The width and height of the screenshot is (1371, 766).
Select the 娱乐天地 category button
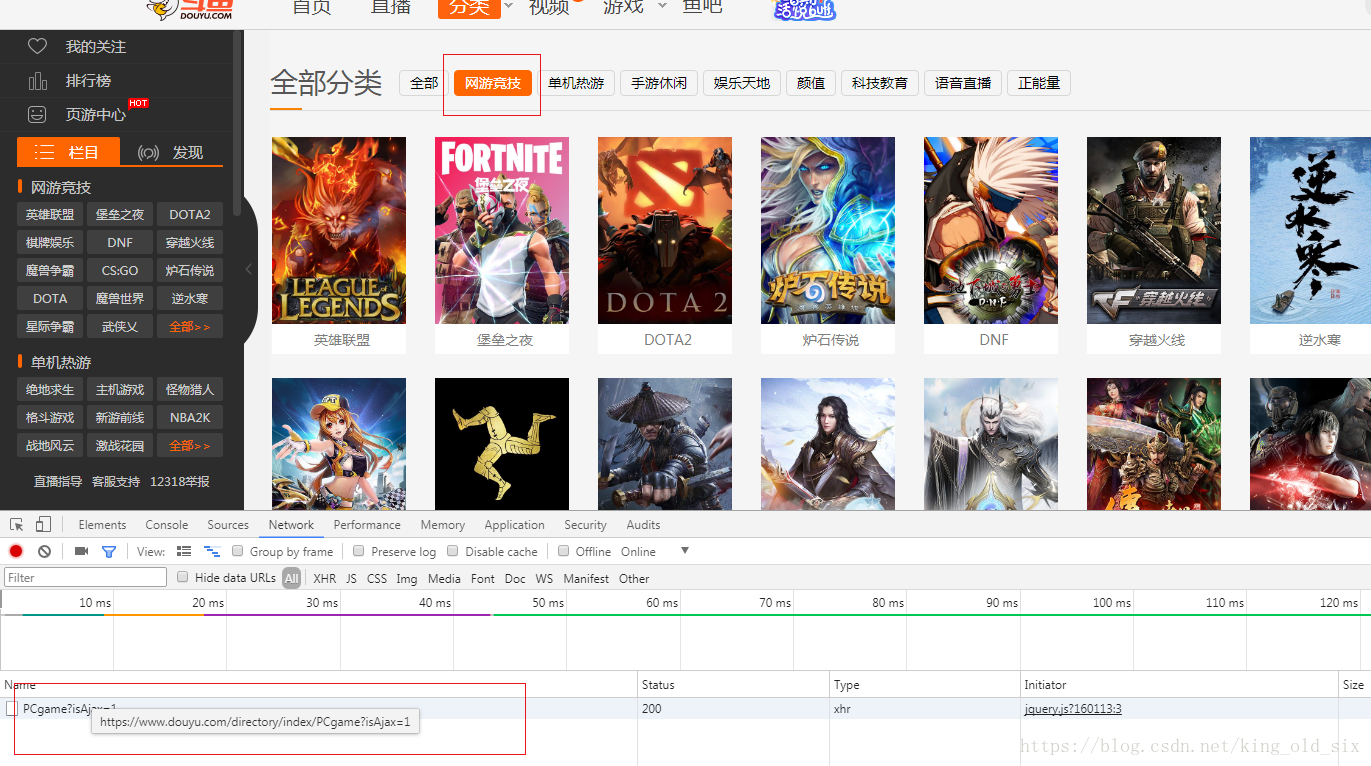tap(742, 83)
